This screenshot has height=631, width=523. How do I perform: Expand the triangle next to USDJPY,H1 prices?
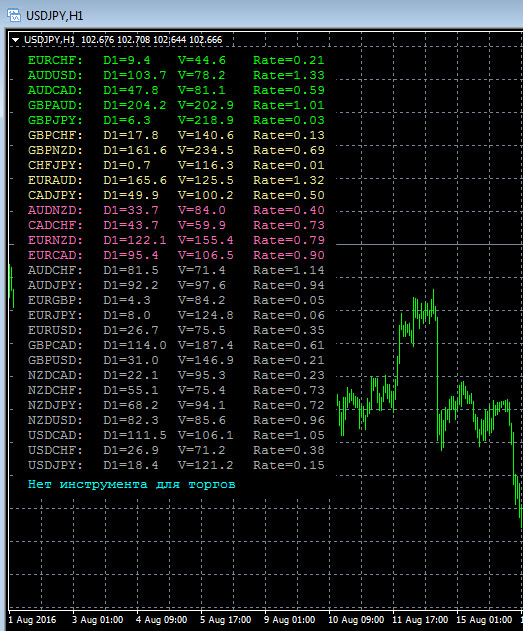point(15,40)
